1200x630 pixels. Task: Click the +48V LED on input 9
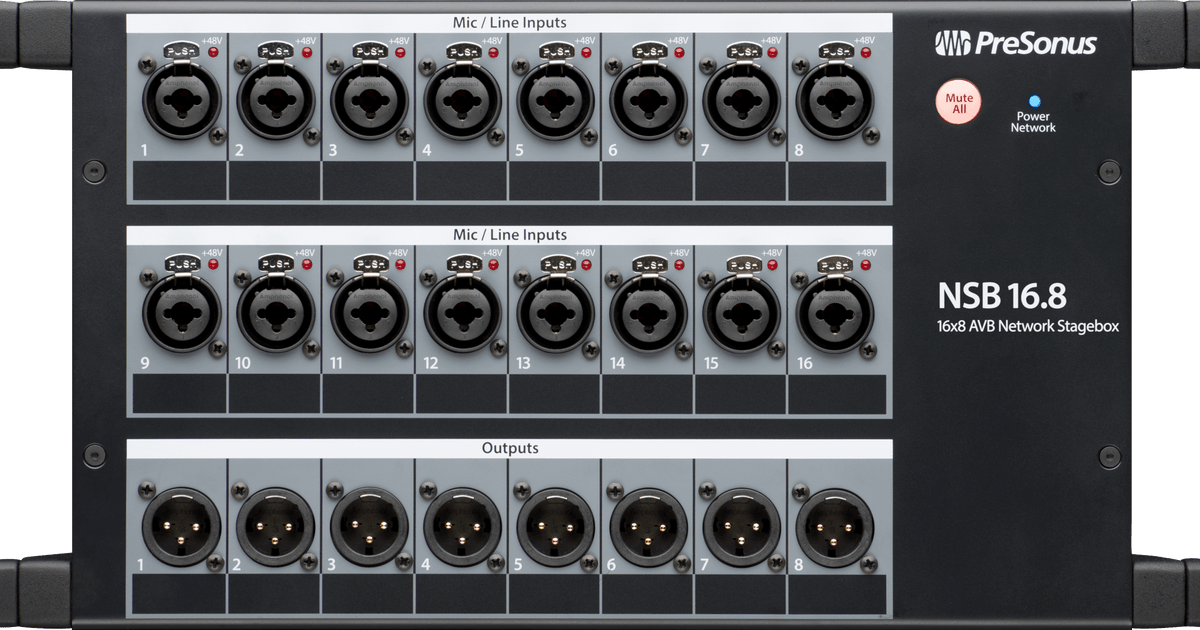pos(212,264)
